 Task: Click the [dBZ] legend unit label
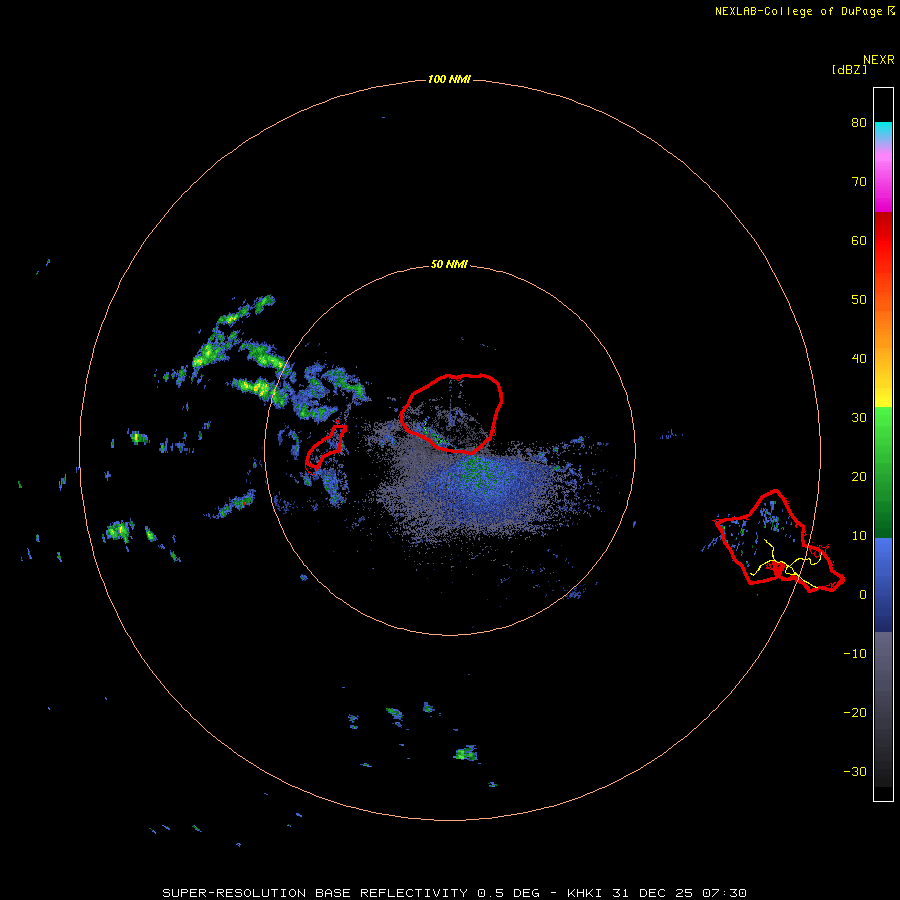click(849, 69)
